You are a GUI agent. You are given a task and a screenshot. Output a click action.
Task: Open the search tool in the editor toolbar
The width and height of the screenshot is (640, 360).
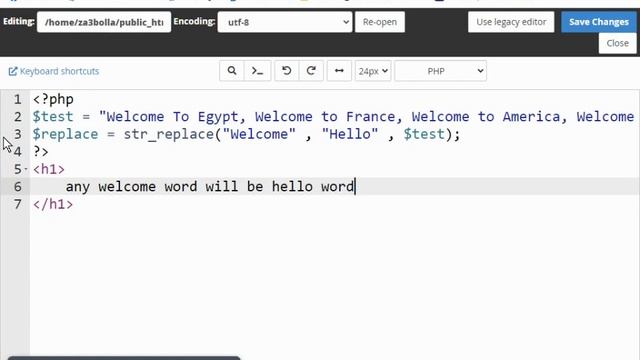(232, 71)
